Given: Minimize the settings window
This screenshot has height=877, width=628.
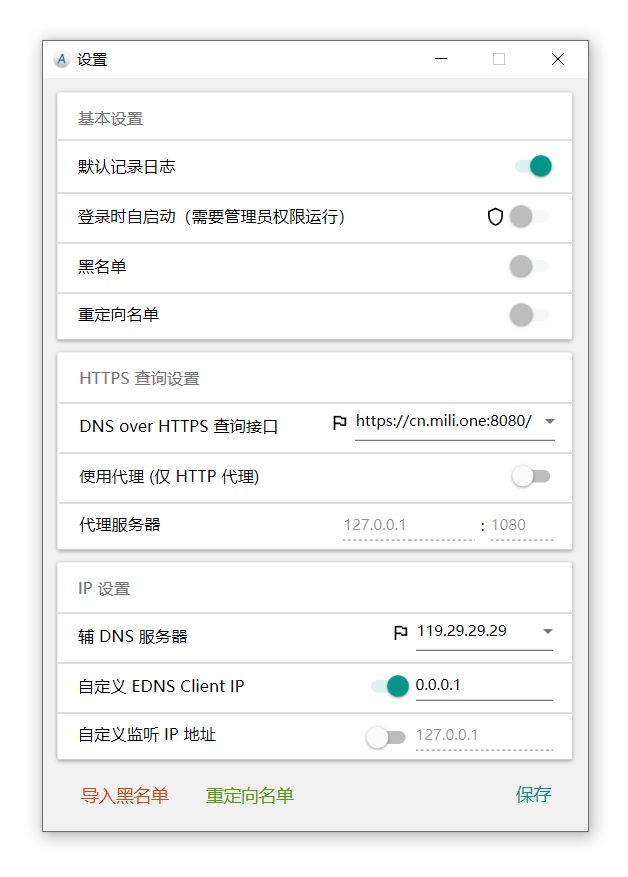Looking at the screenshot, I should tap(441, 60).
